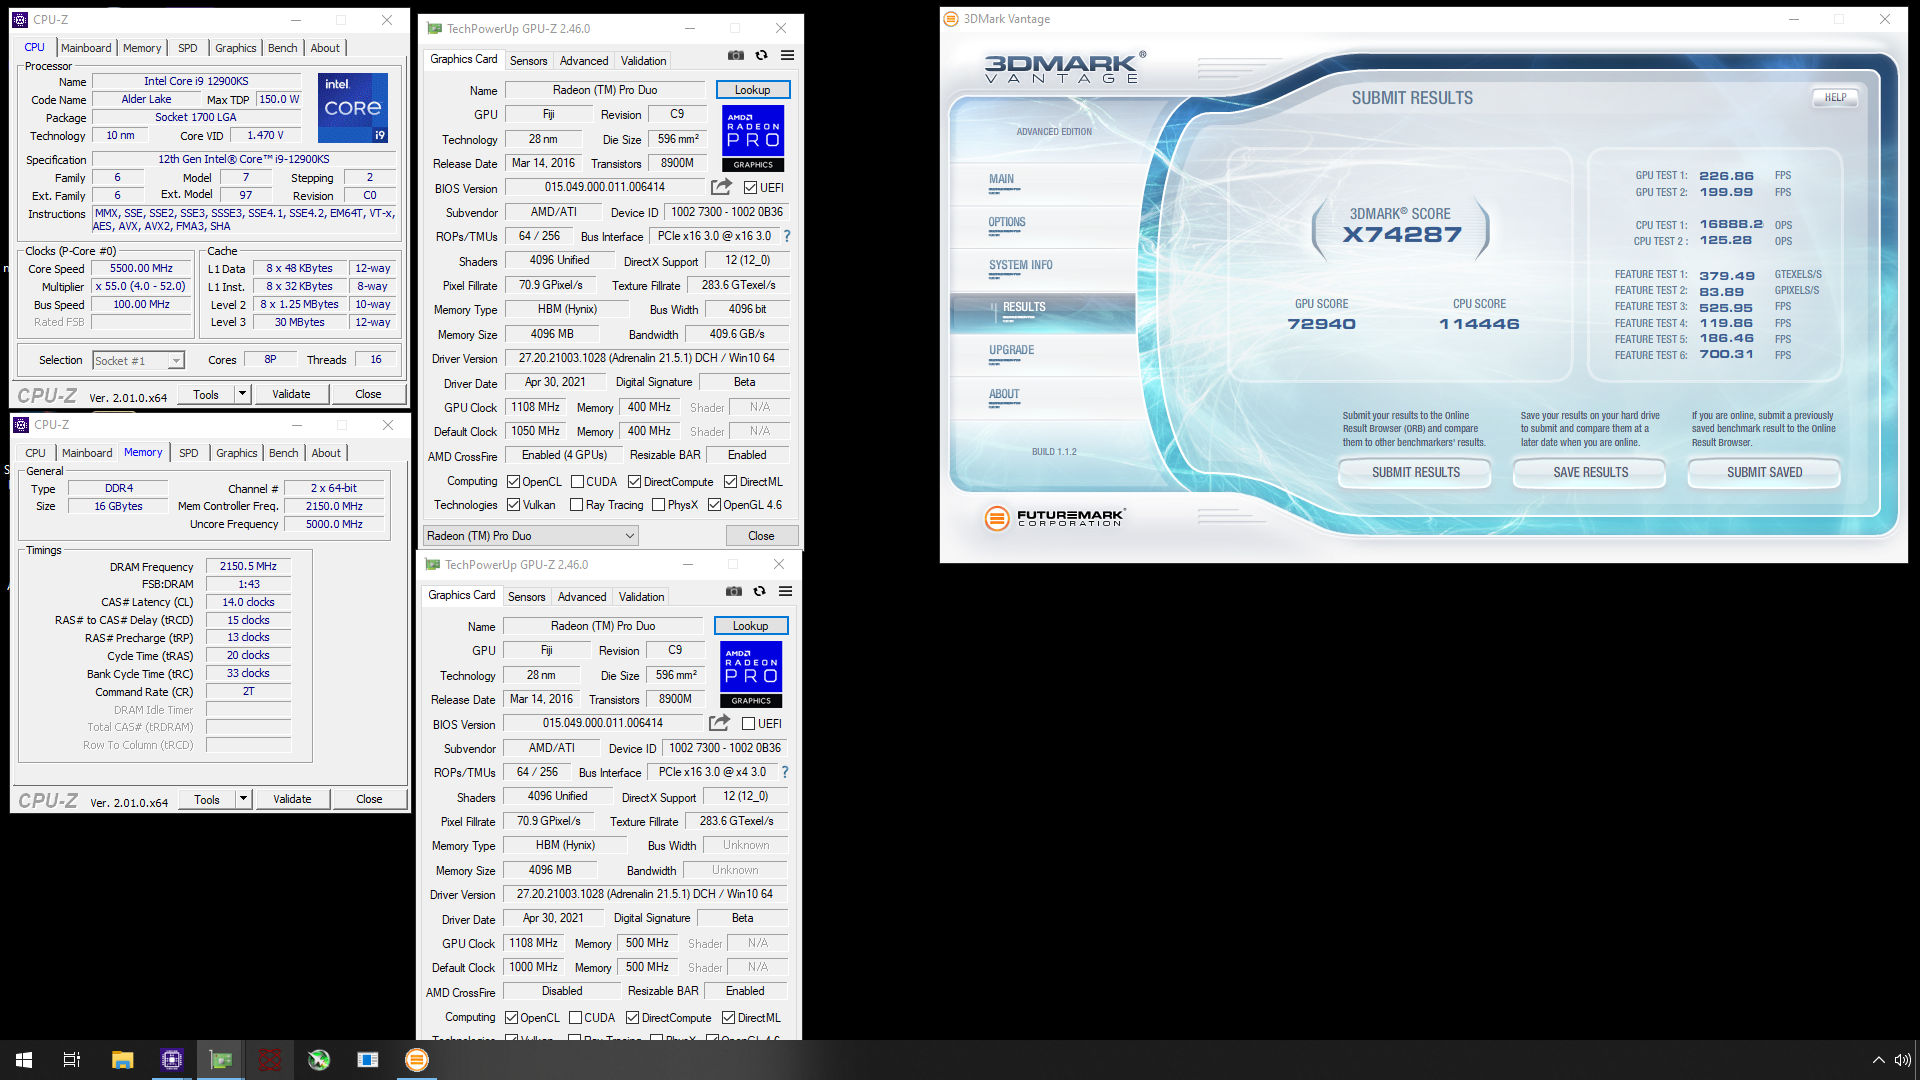Screen dimensions: 1920x1080
Task: Switch to SPD tab in upper CPU-Z
Action: pyautogui.click(x=188, y=48)
